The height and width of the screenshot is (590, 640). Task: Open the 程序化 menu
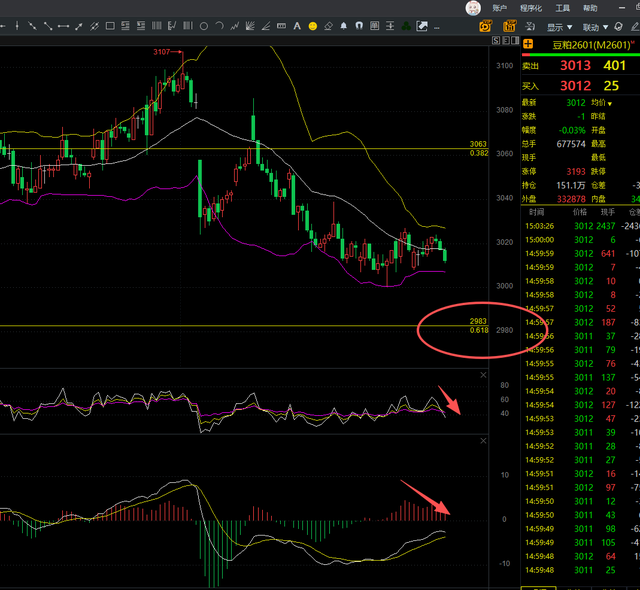coord(531,7)
